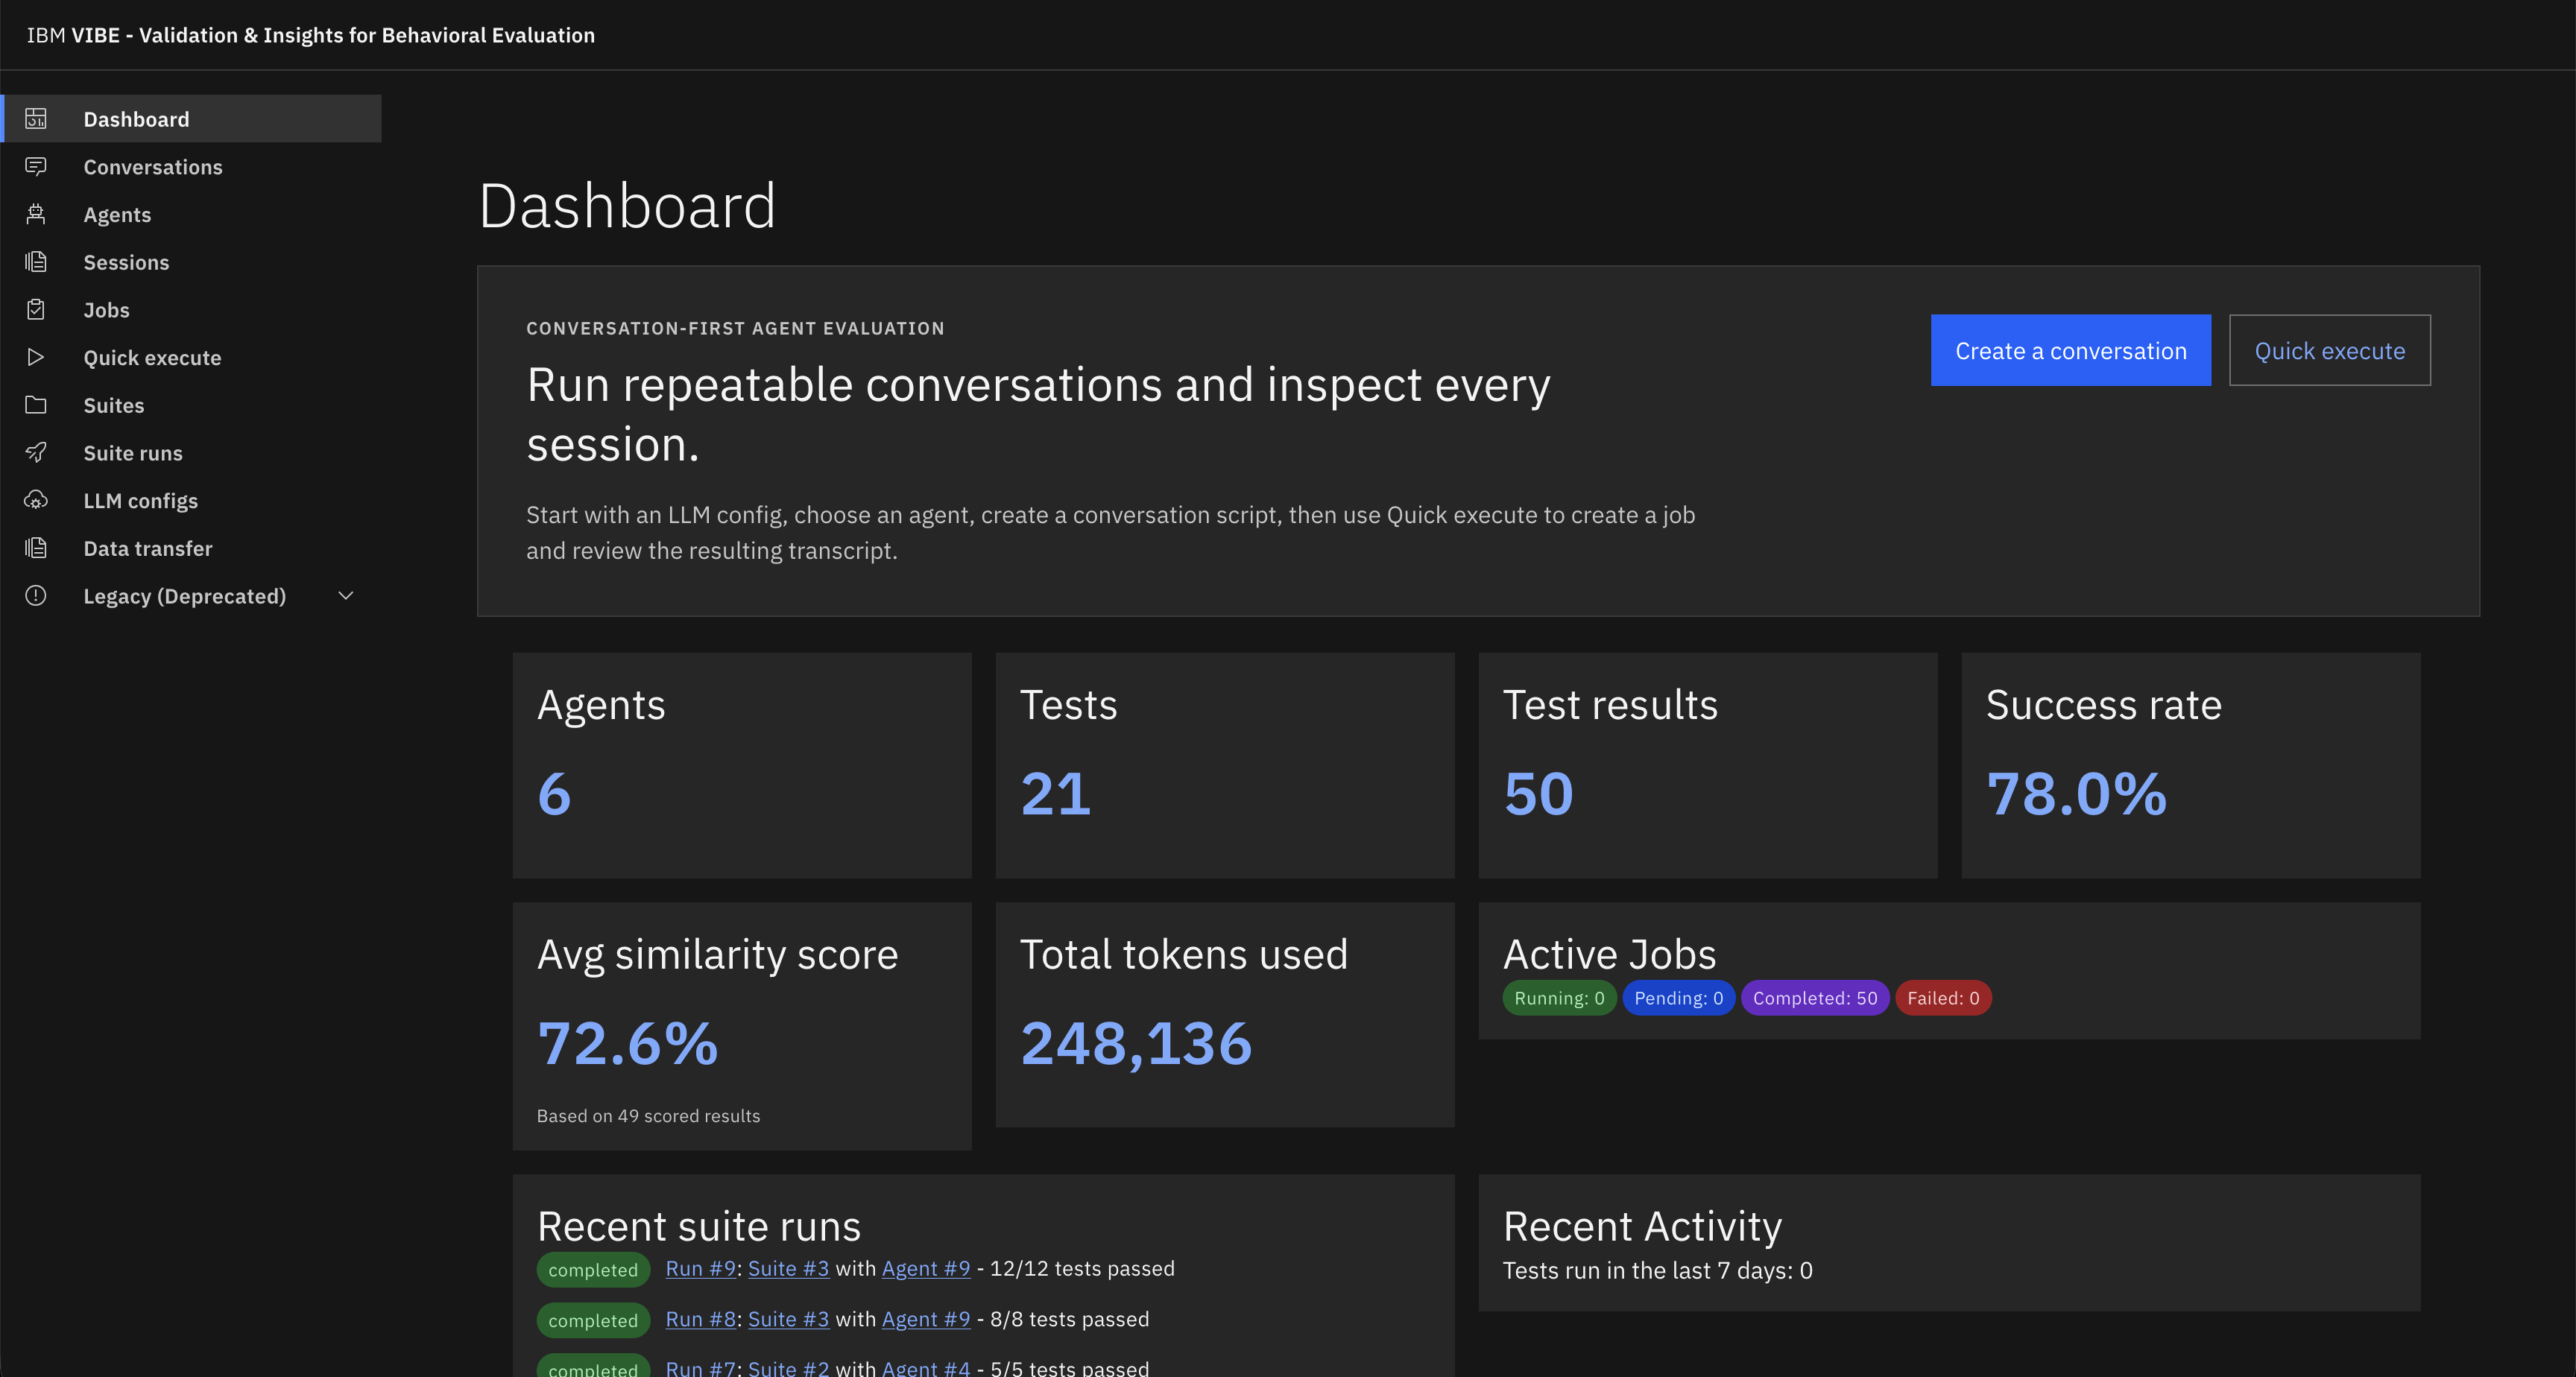The height and width of the screenshot is (1377, 2576).
Task: Open LLM configs in the sidebar
Action: 191,500
